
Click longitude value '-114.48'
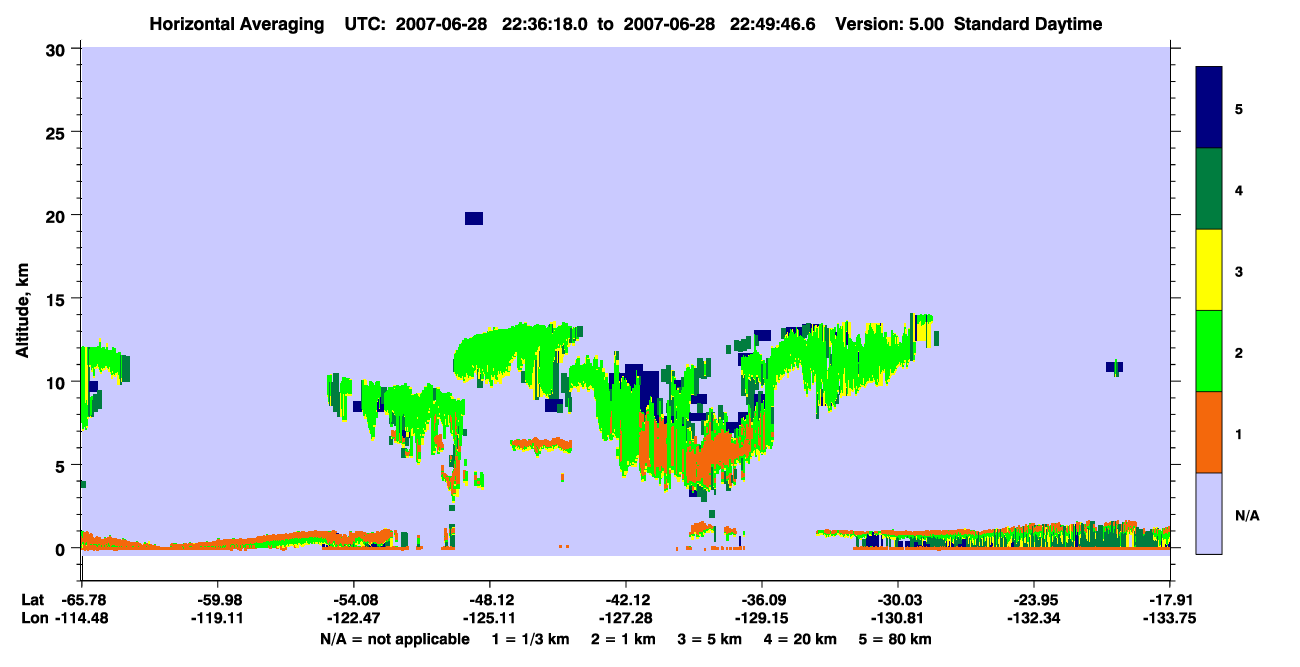coord(81,618)
